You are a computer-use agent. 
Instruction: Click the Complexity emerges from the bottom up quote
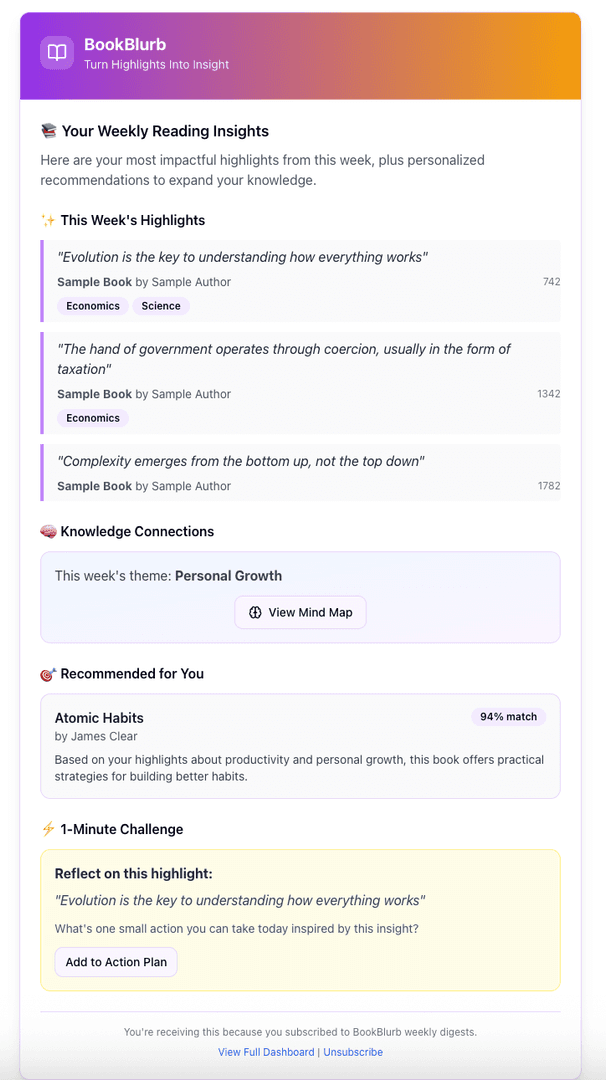(x=241, y=461)
